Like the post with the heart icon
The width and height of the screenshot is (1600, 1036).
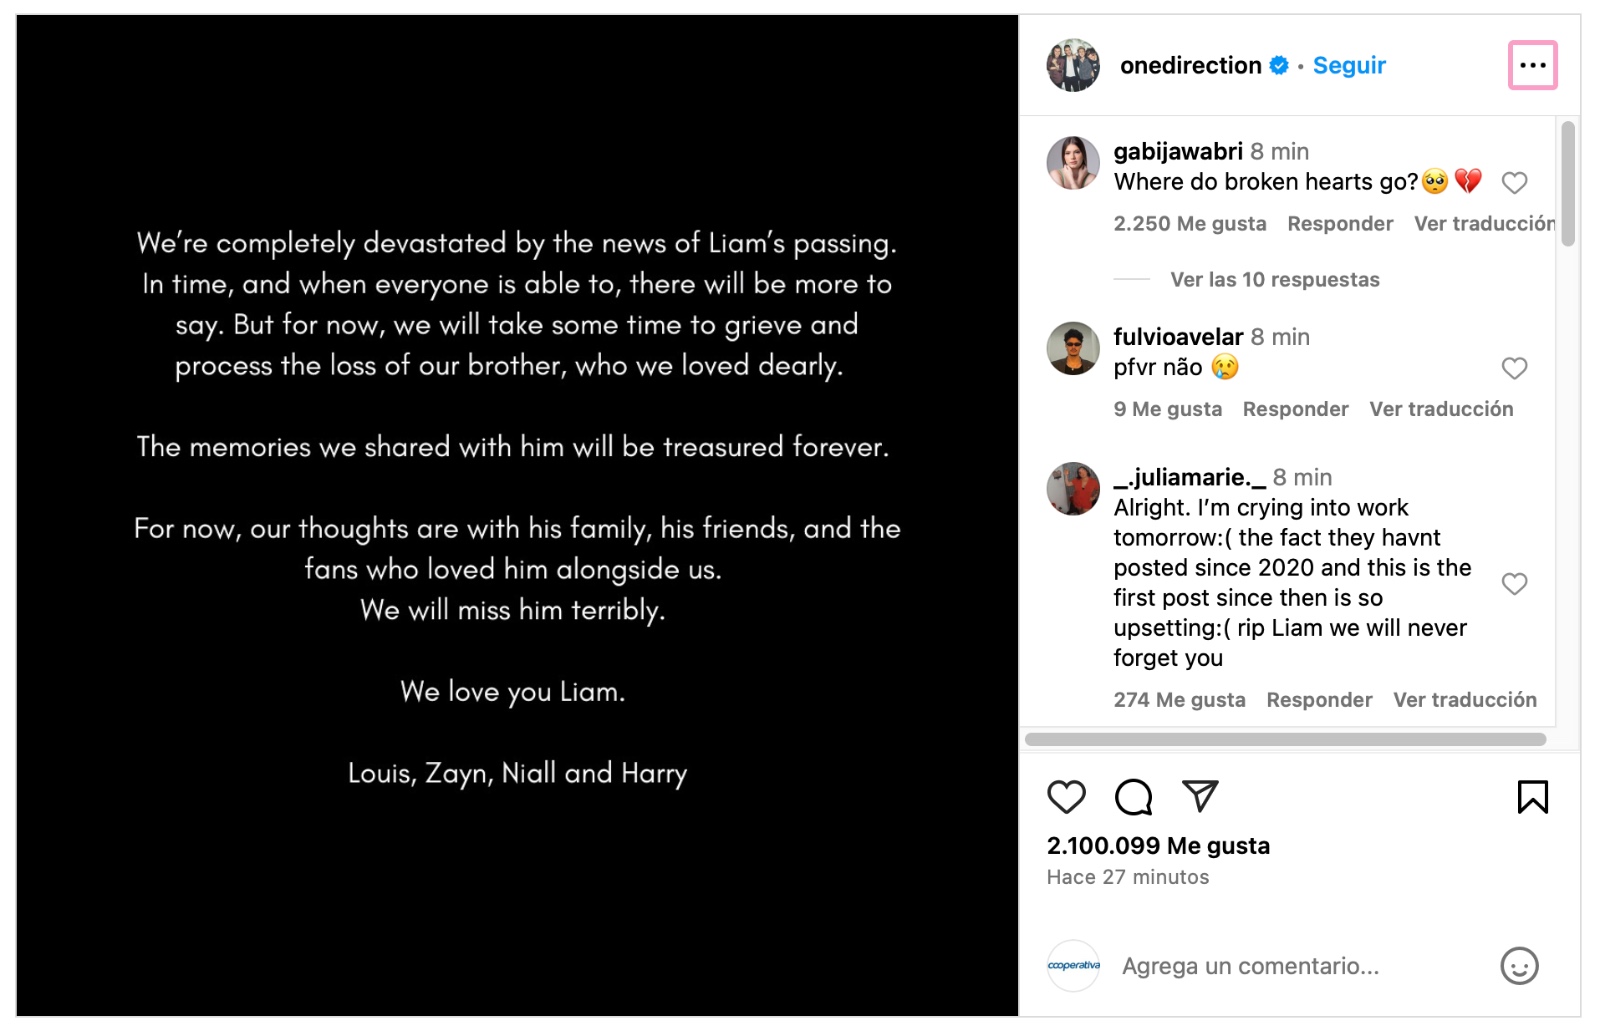1066,797
